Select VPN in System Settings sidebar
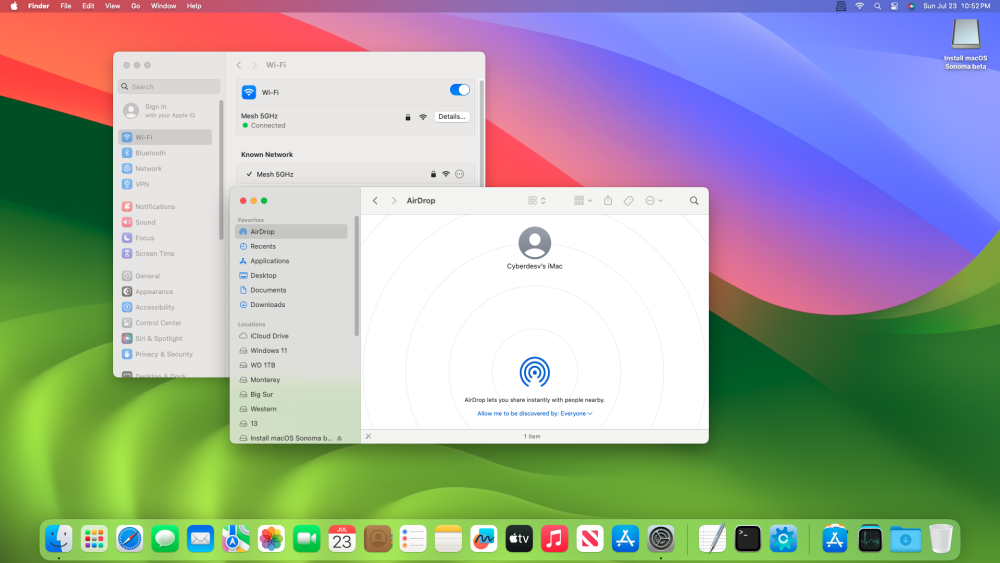 (x=165, y=184)
